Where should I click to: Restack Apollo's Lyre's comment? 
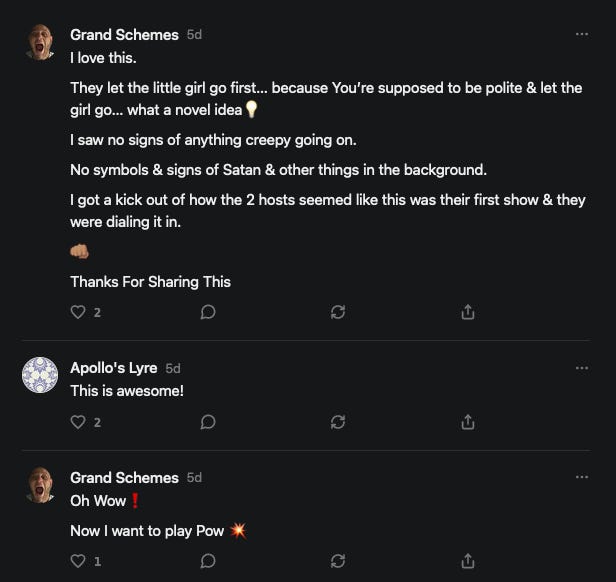coord(338,422)
